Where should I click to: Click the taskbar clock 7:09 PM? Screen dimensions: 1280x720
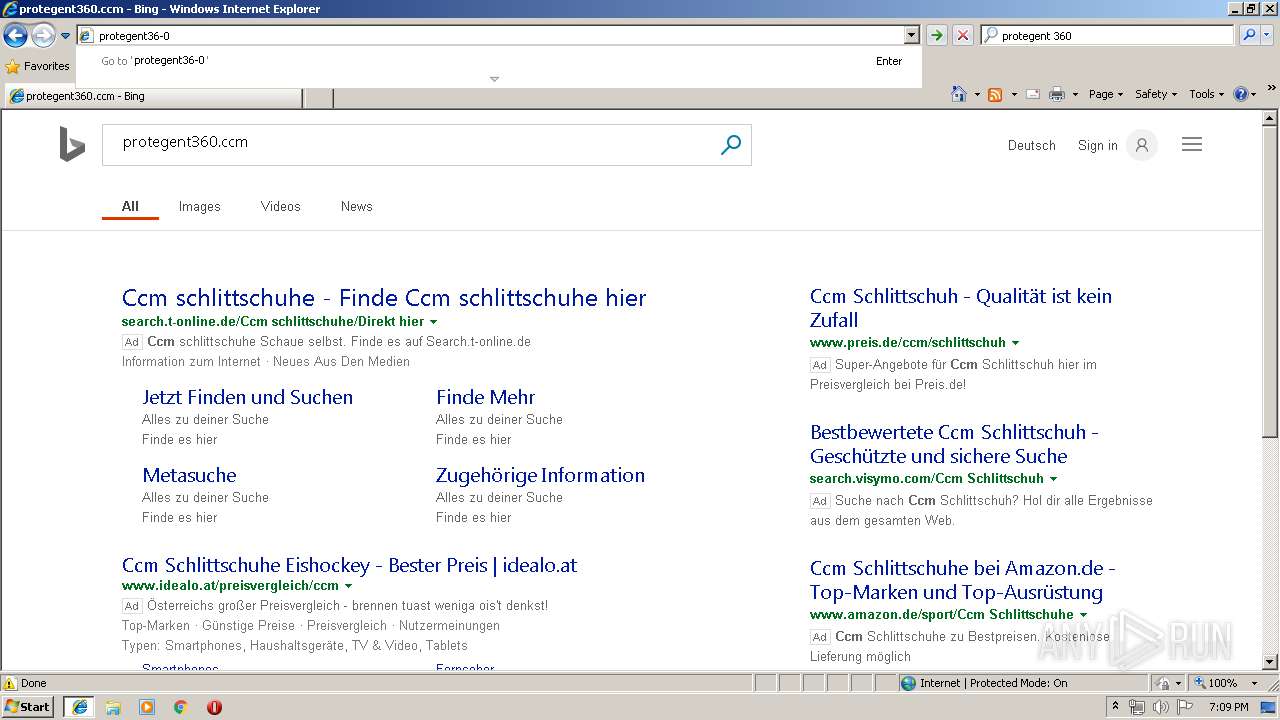click(1228, 707)
